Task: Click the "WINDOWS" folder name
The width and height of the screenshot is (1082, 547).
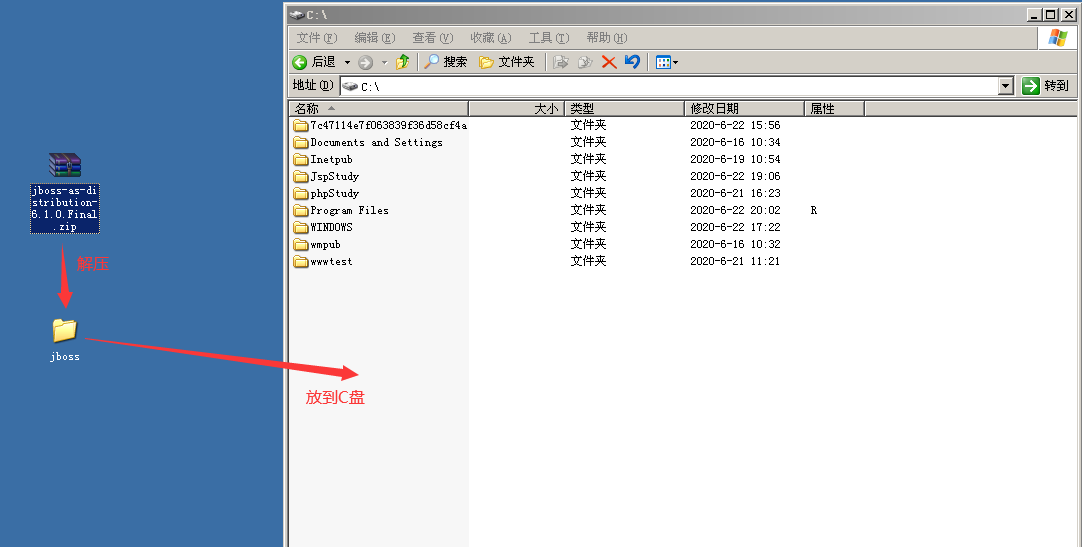Action: point(331,227)
